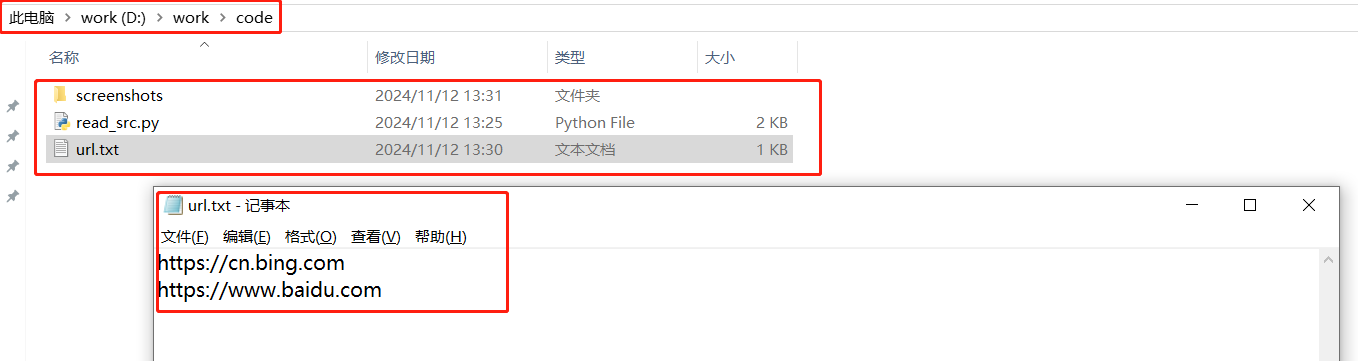Click the url.txt text document icon
This screenshot has width=1358, height=361.
point(60,149)
